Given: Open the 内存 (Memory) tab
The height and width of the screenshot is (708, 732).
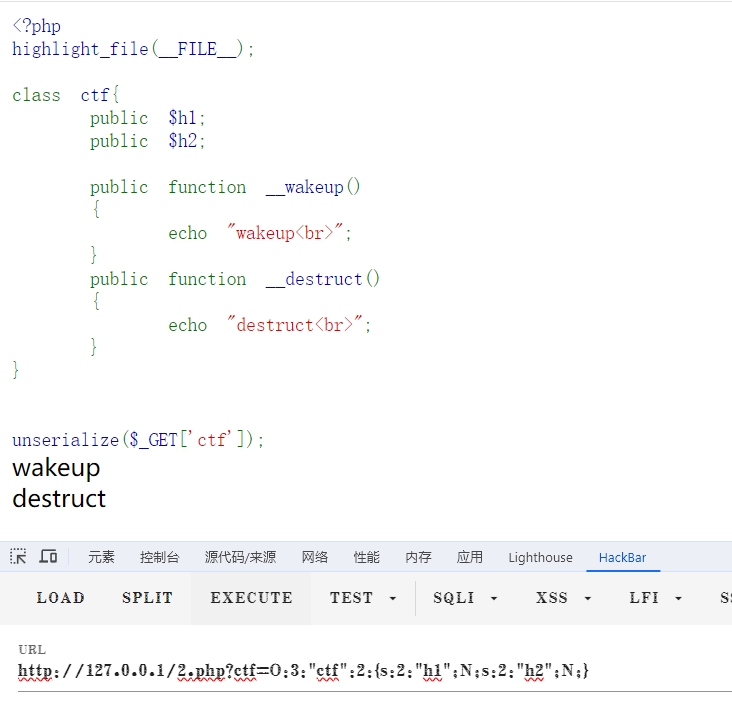Looking at the screenshot, I should pos(418,558).
